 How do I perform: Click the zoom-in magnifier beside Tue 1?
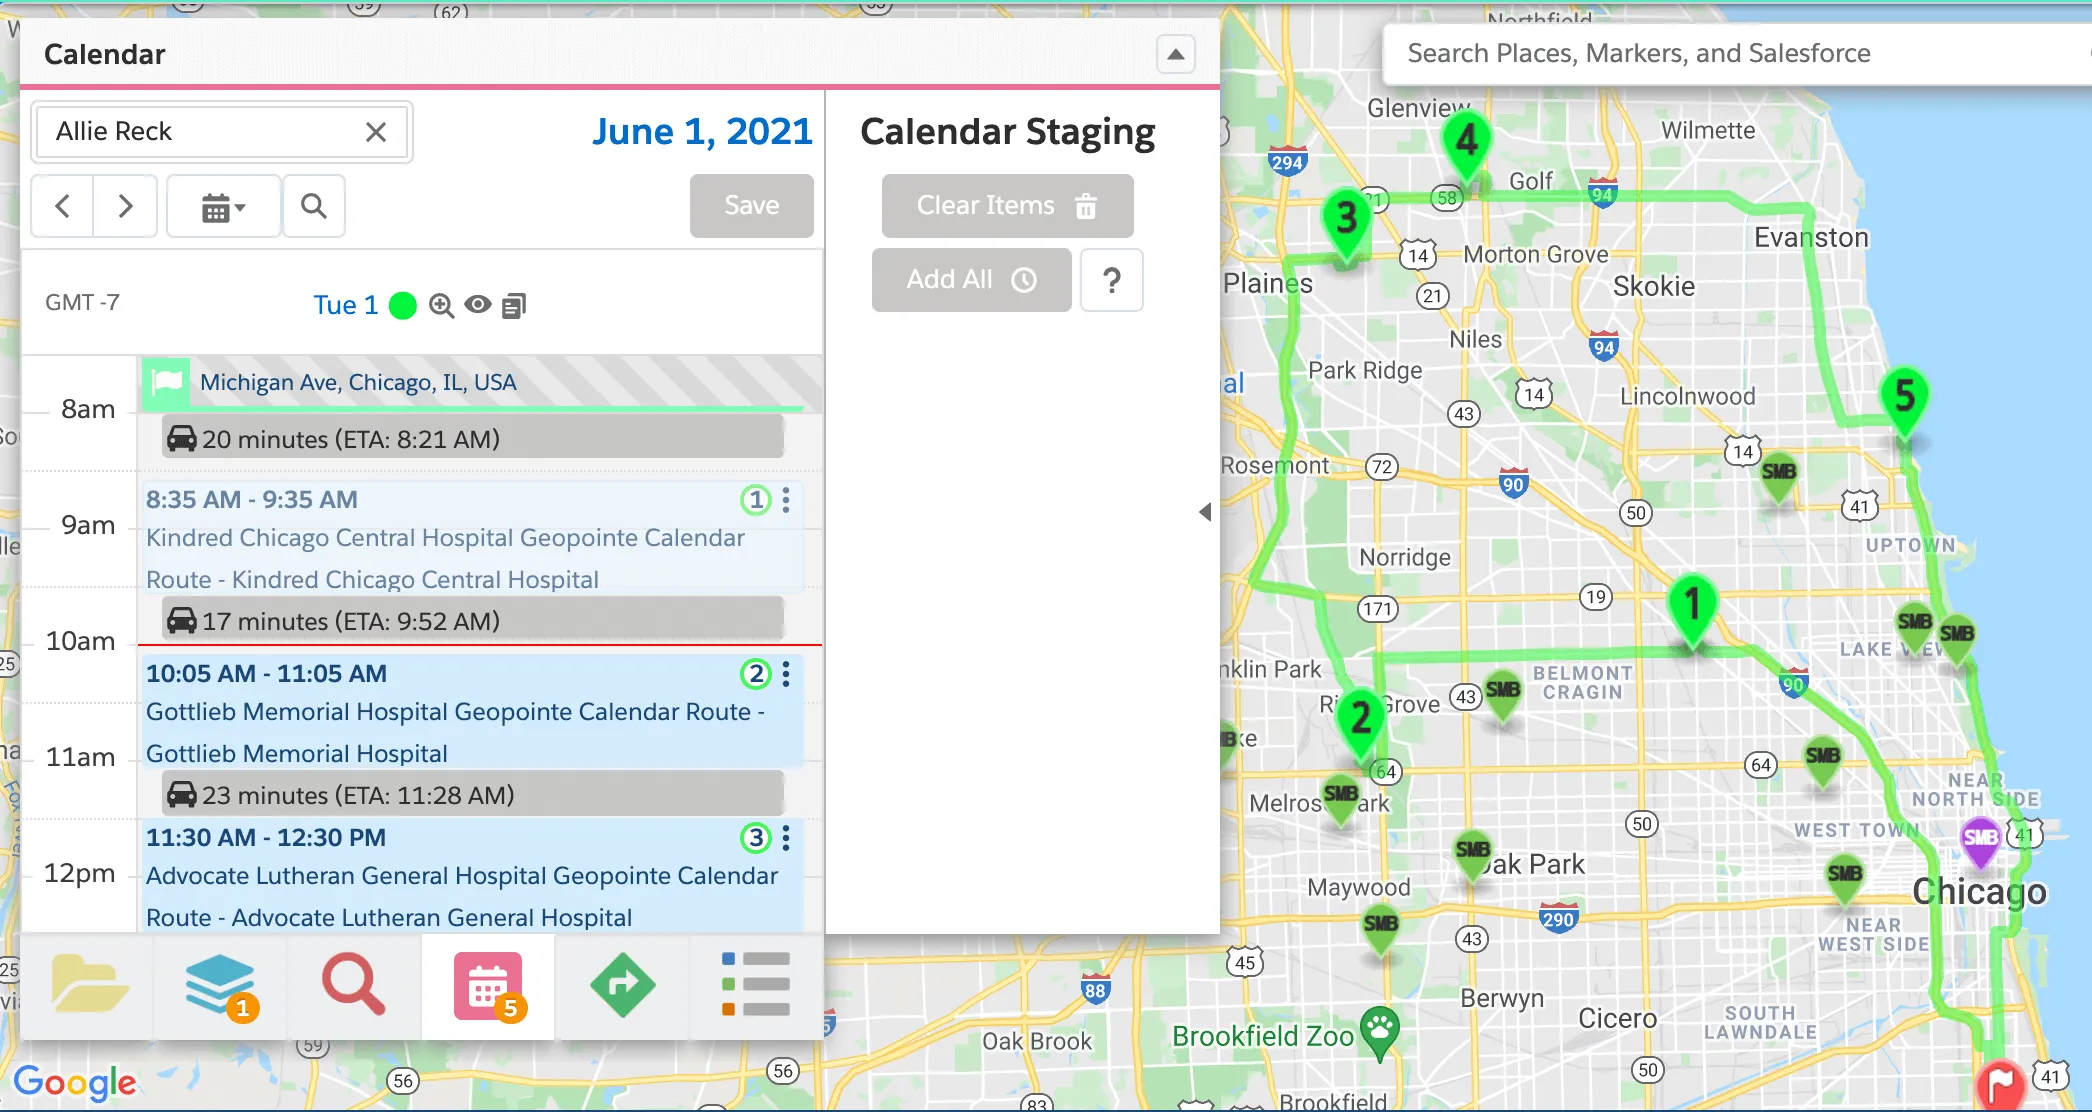click(x=441, y=306)
